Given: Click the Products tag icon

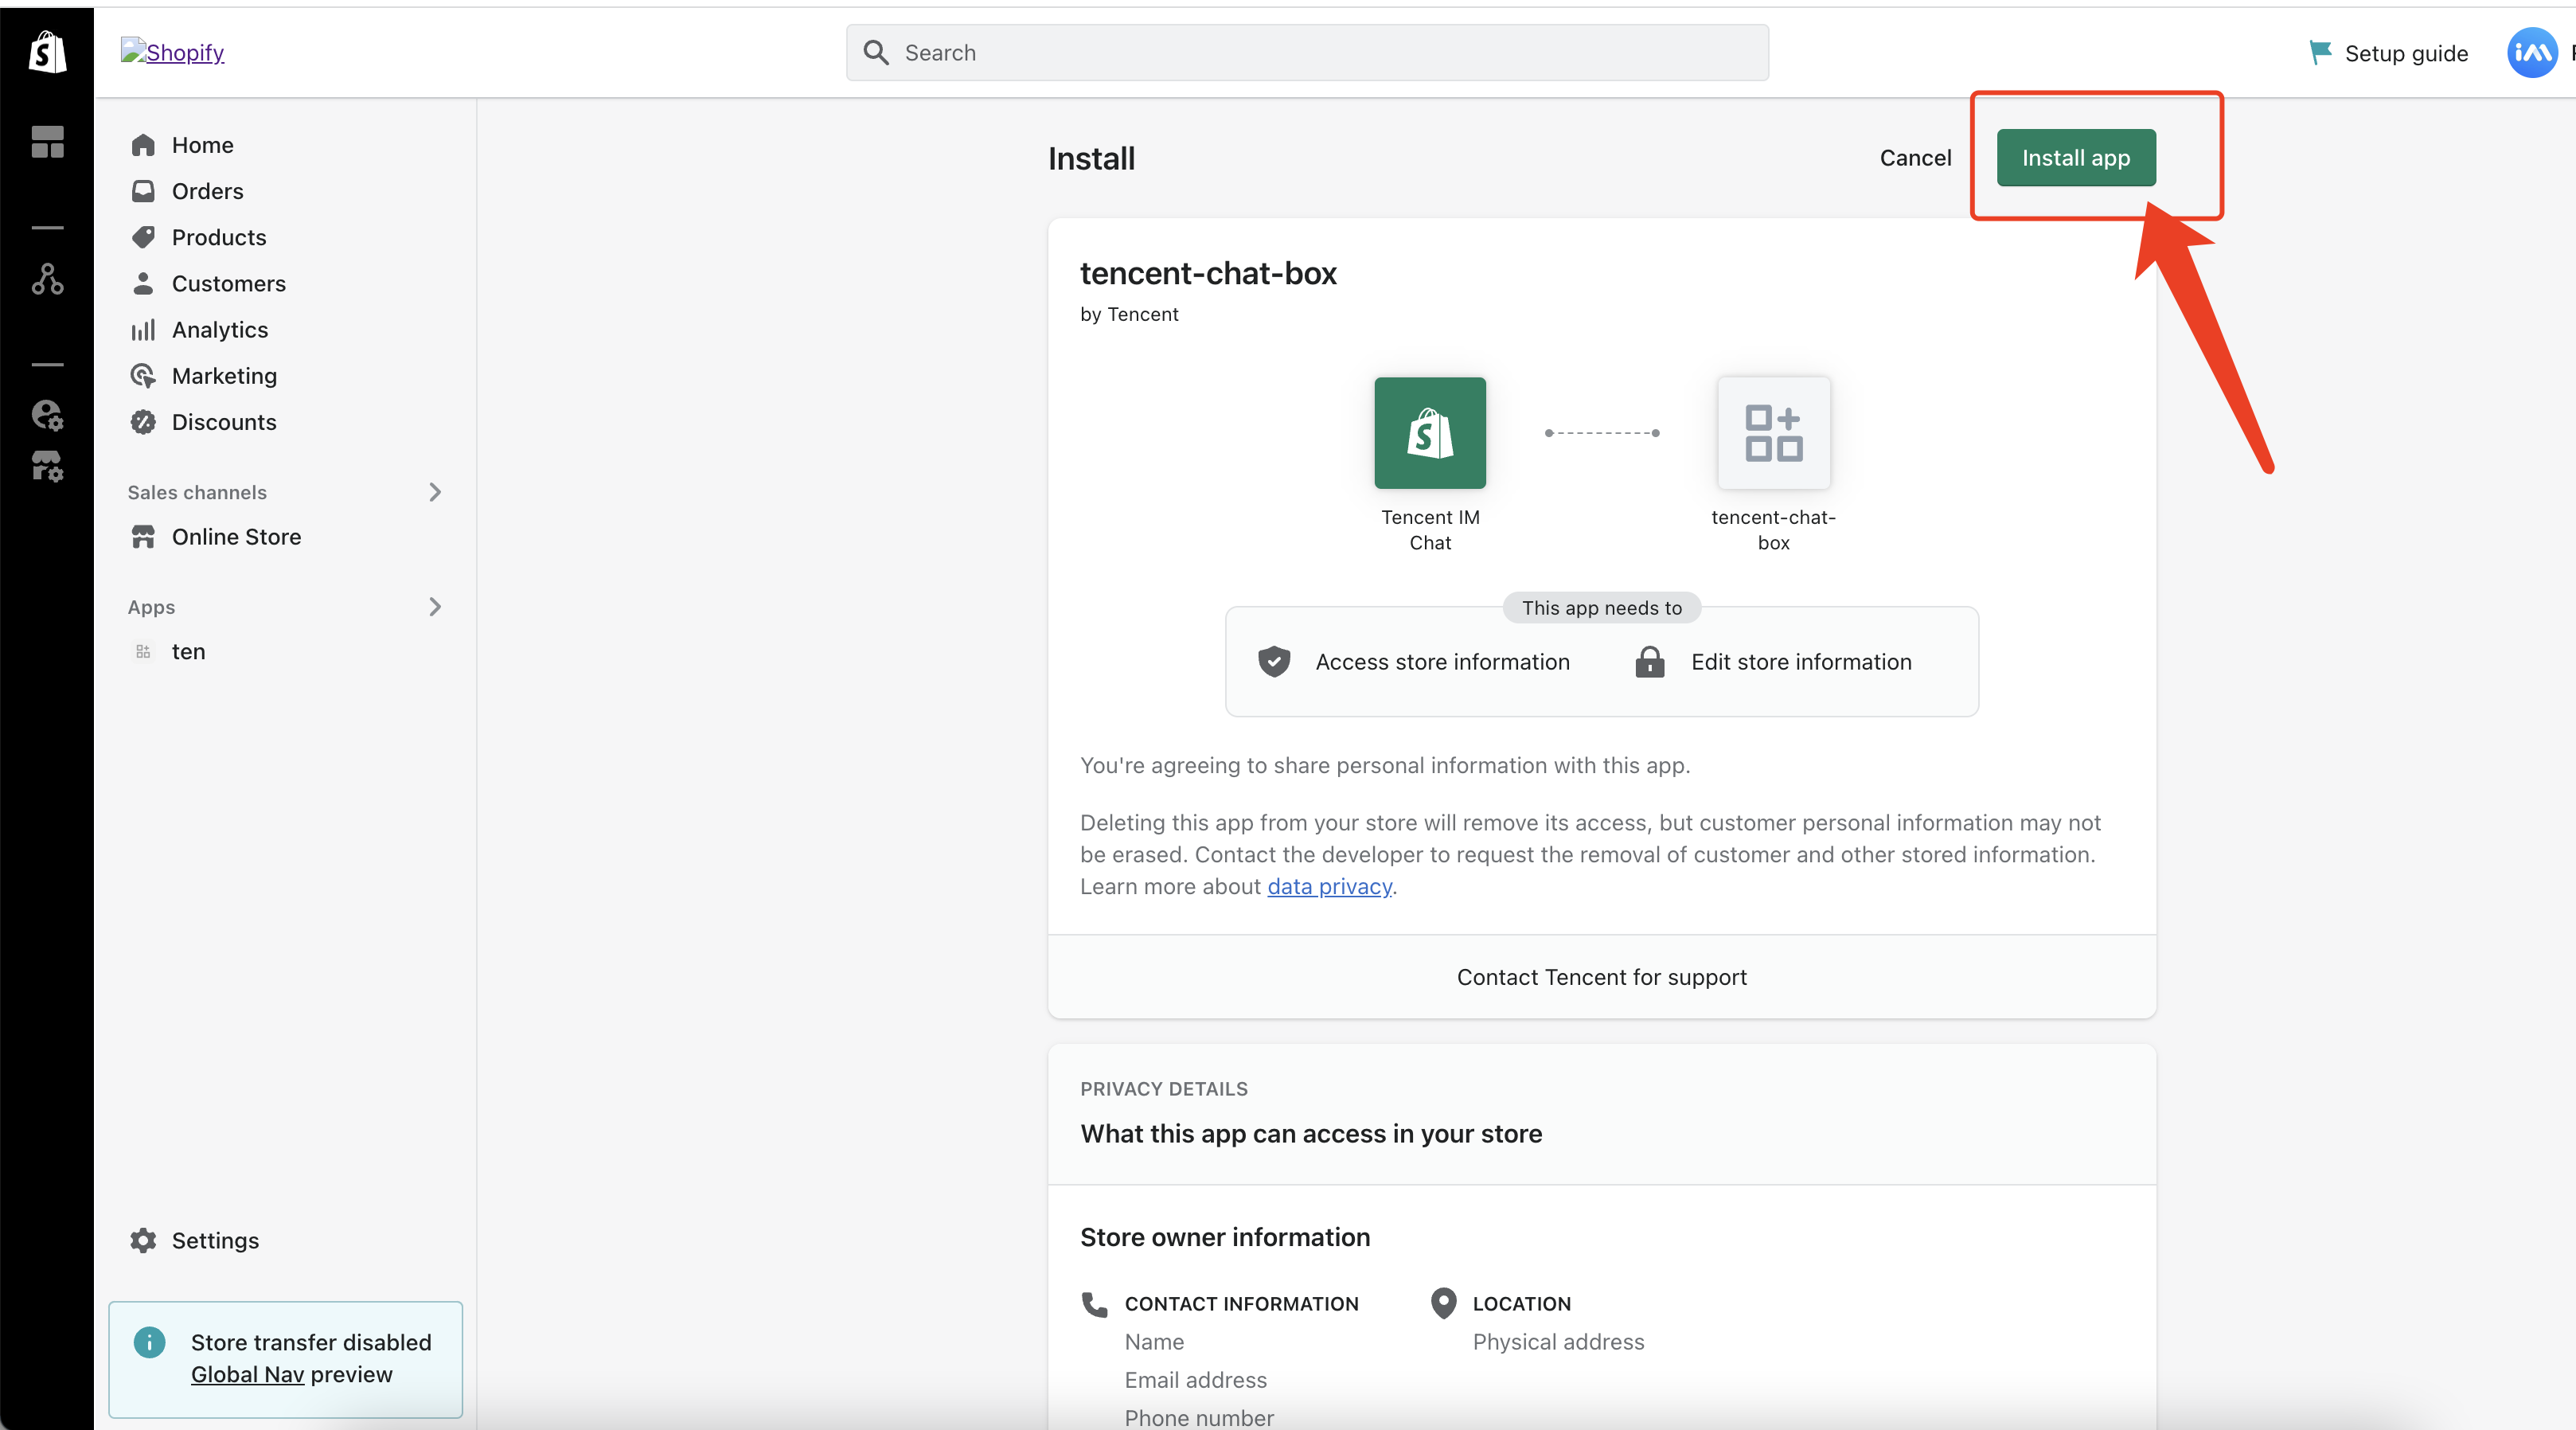Looking at the screenshot, I should click(x=143, y=237).
